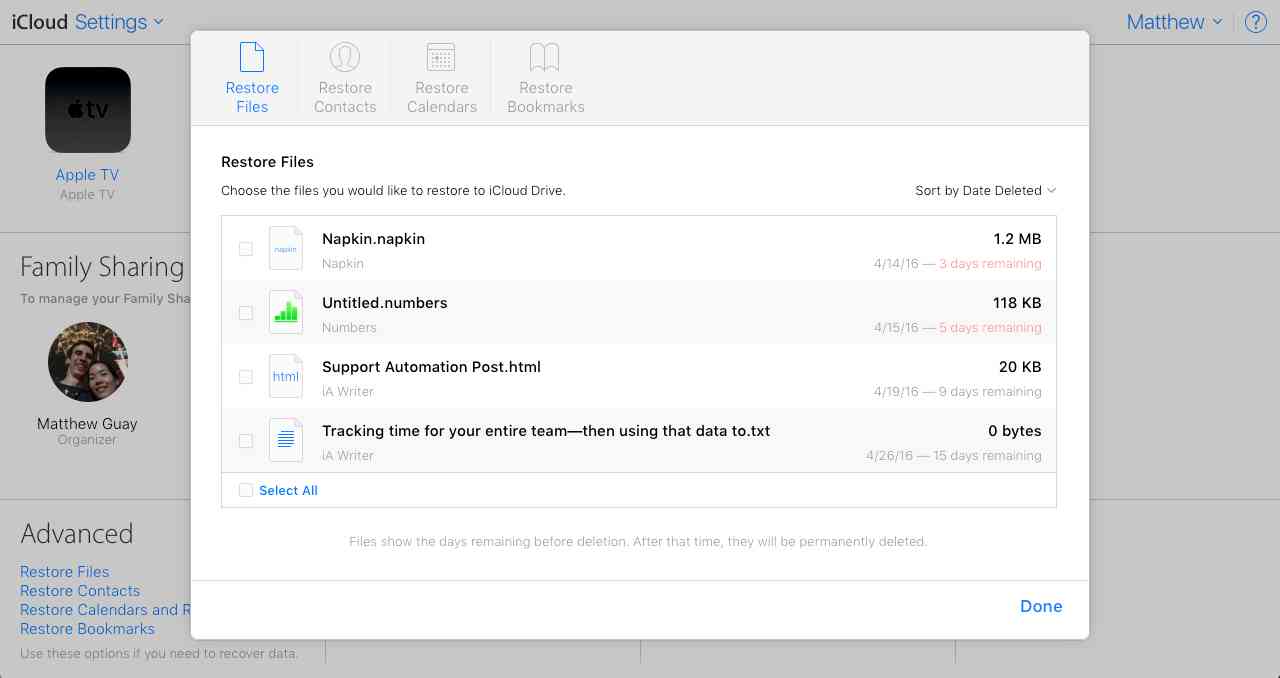1280x678 pixels.
Task: Click the Done button
Action: point(1041,607)
